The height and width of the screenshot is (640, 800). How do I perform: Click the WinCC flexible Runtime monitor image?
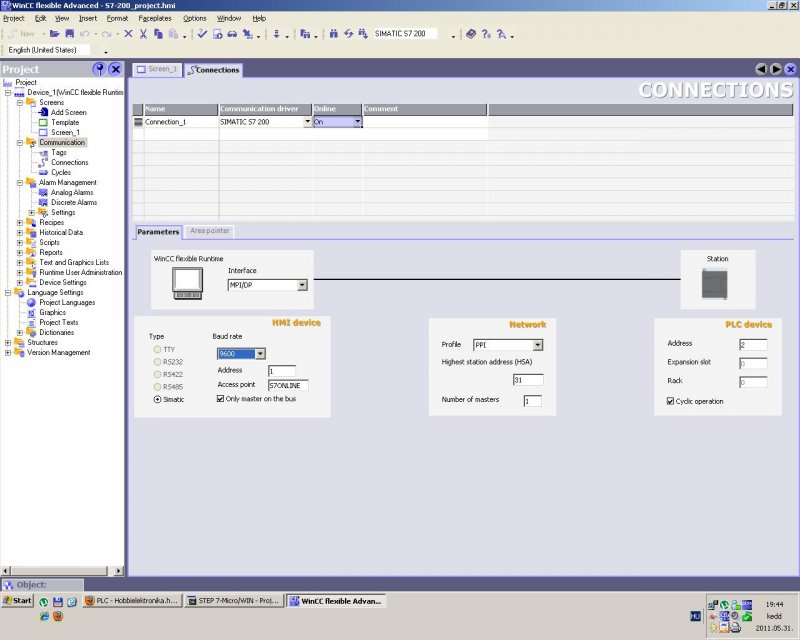pos(187,283)
